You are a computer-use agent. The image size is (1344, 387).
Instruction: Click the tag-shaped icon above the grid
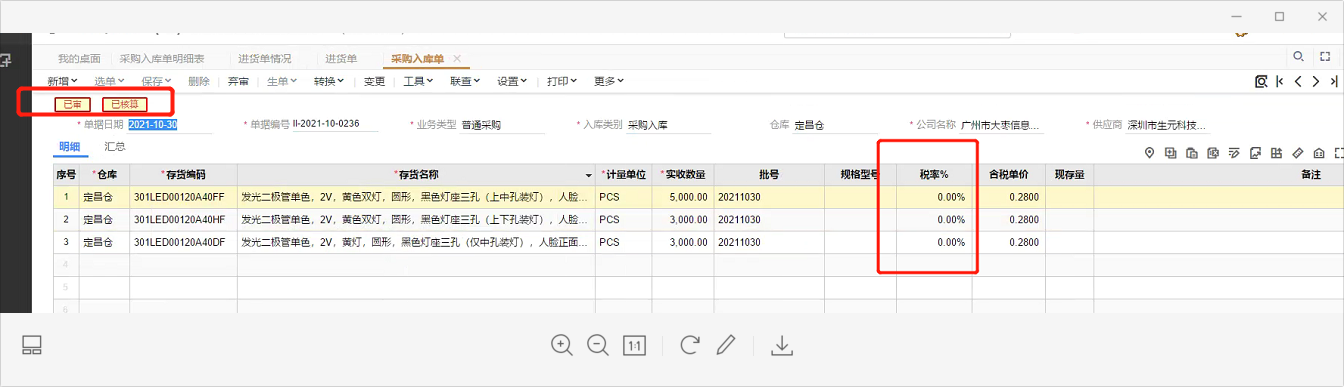pos(1297,153)
